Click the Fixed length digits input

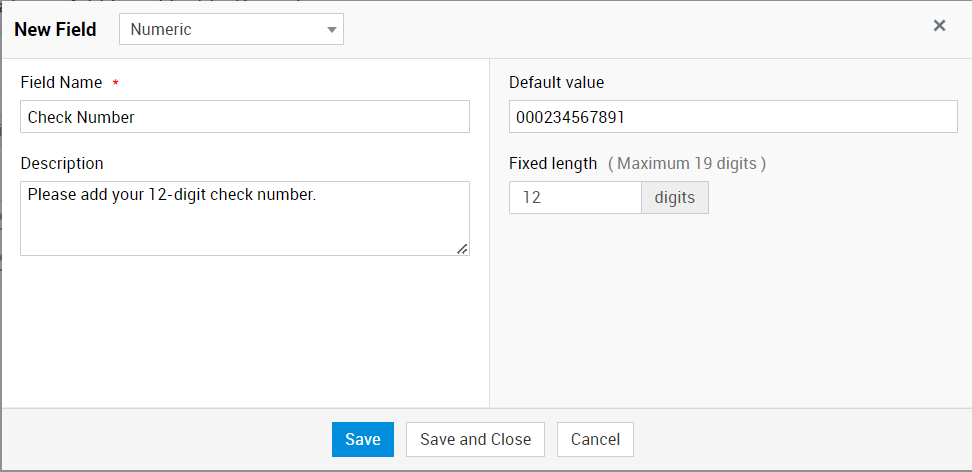[x=575, y=198]
